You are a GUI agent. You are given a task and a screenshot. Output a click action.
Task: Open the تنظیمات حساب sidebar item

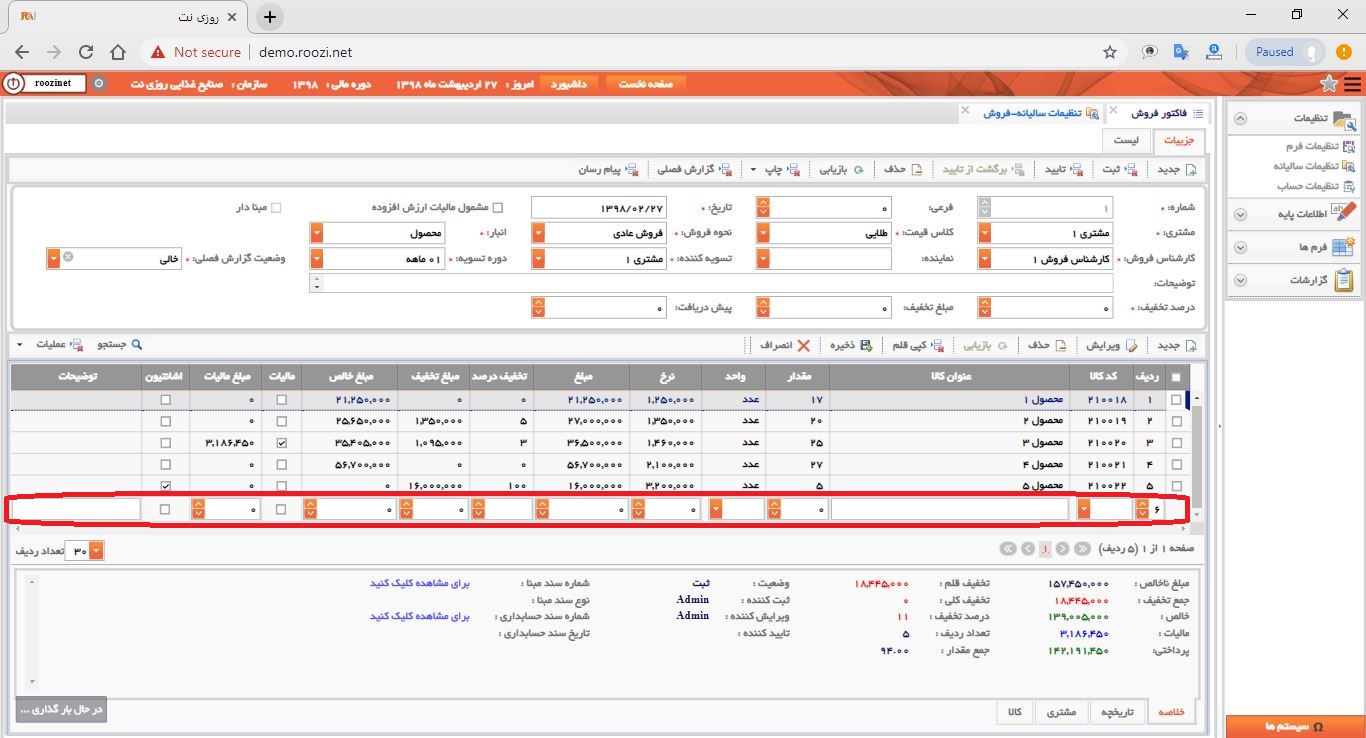coord(1316,186)
